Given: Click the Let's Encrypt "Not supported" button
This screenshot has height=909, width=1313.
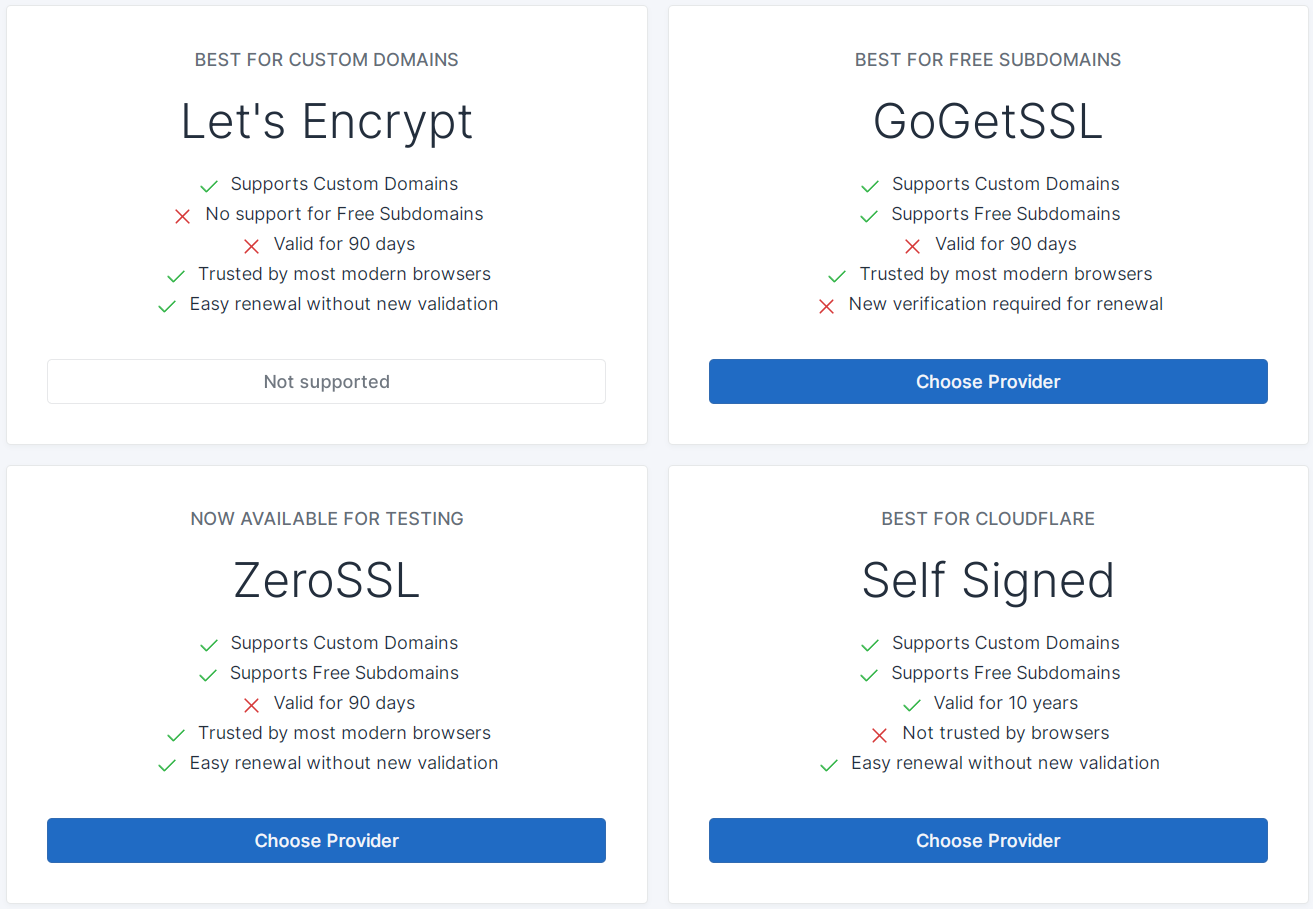Looking at the screenshot, I should [x=326, y=382].
